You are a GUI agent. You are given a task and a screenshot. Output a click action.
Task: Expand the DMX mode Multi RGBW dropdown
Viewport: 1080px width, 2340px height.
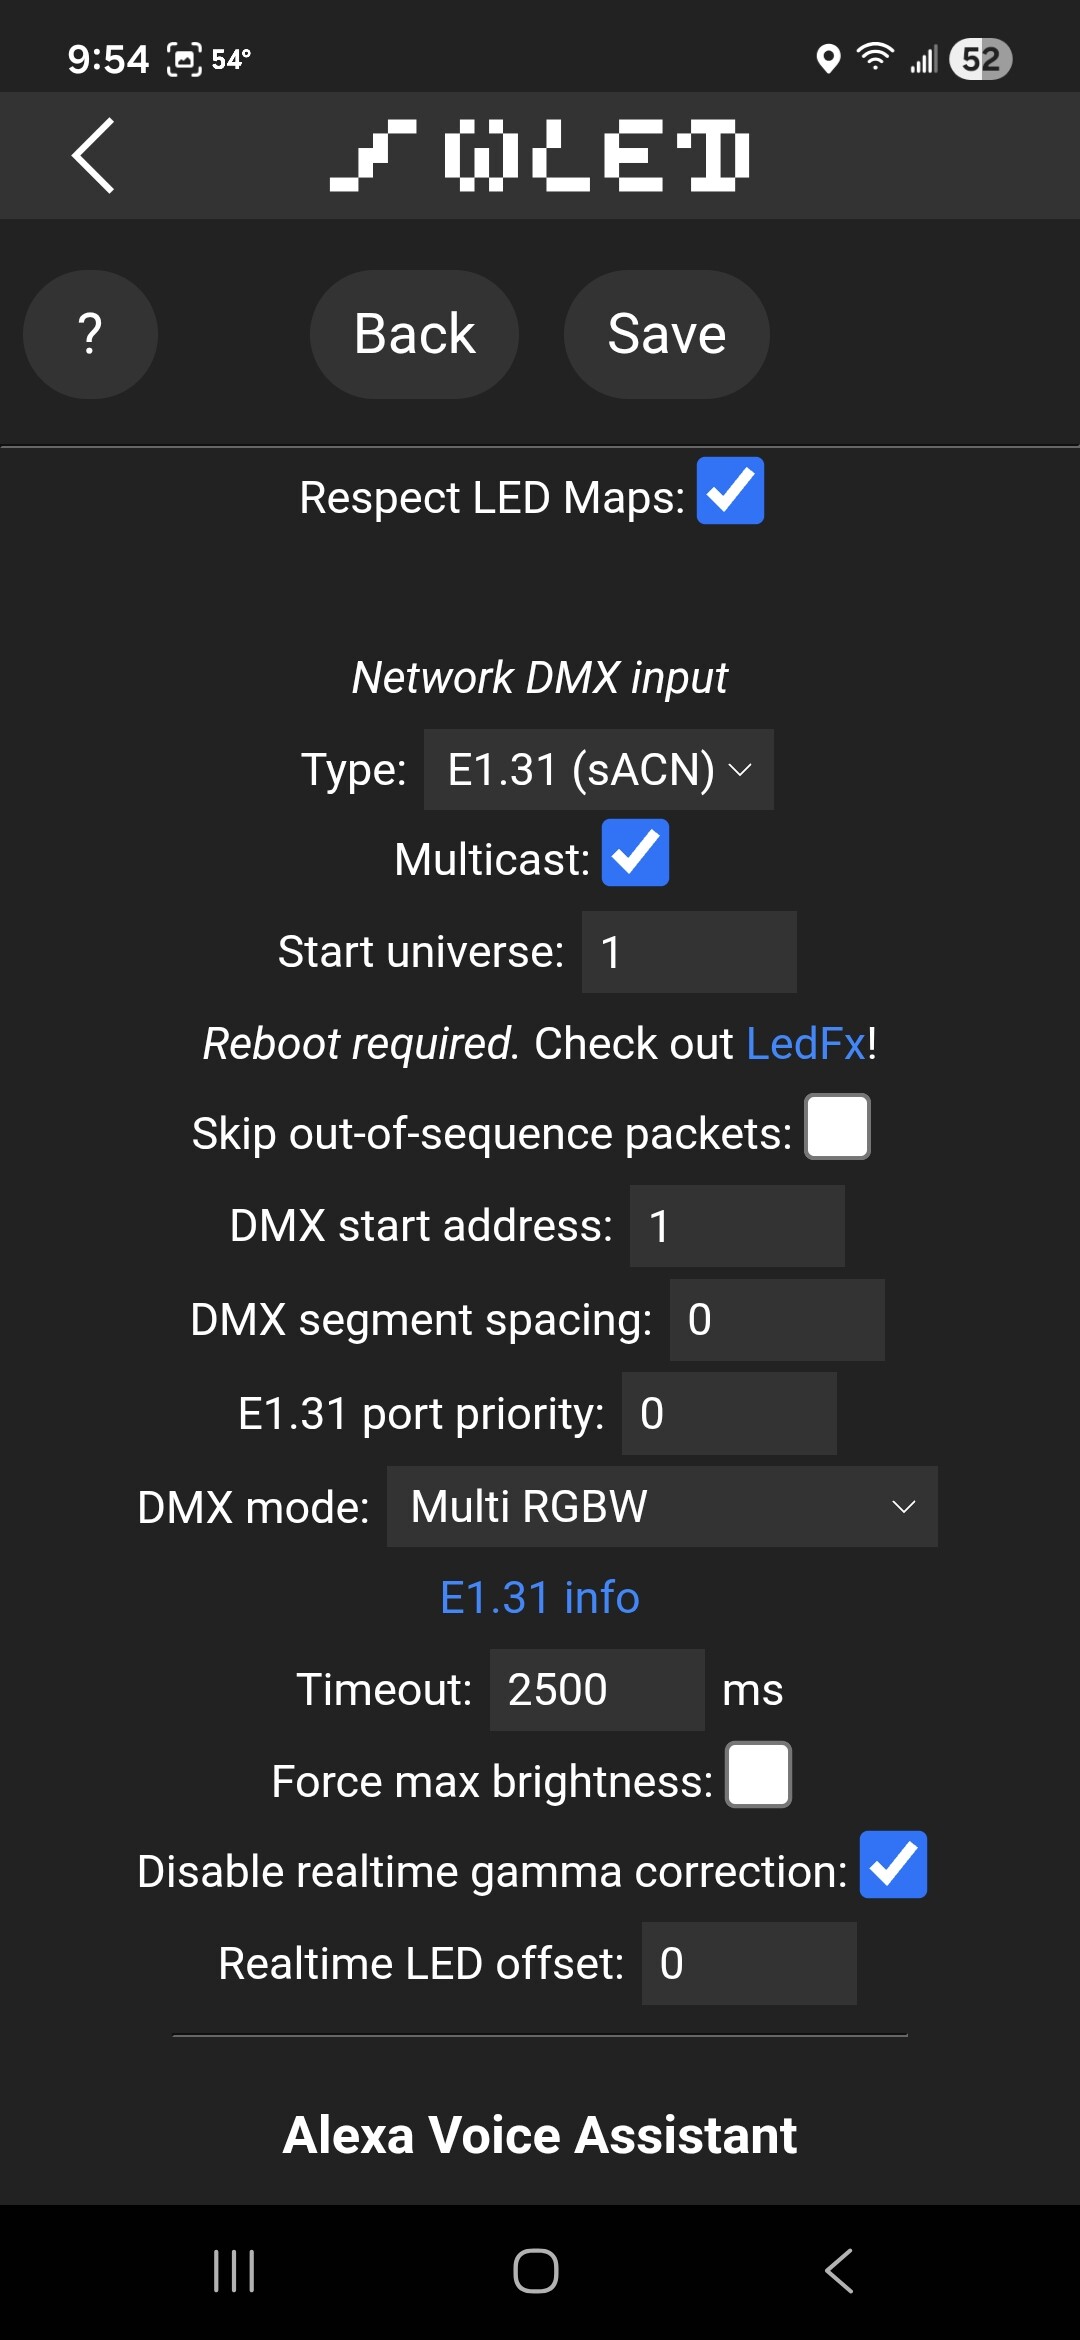pyautogui.click(x=662, y=1506)
